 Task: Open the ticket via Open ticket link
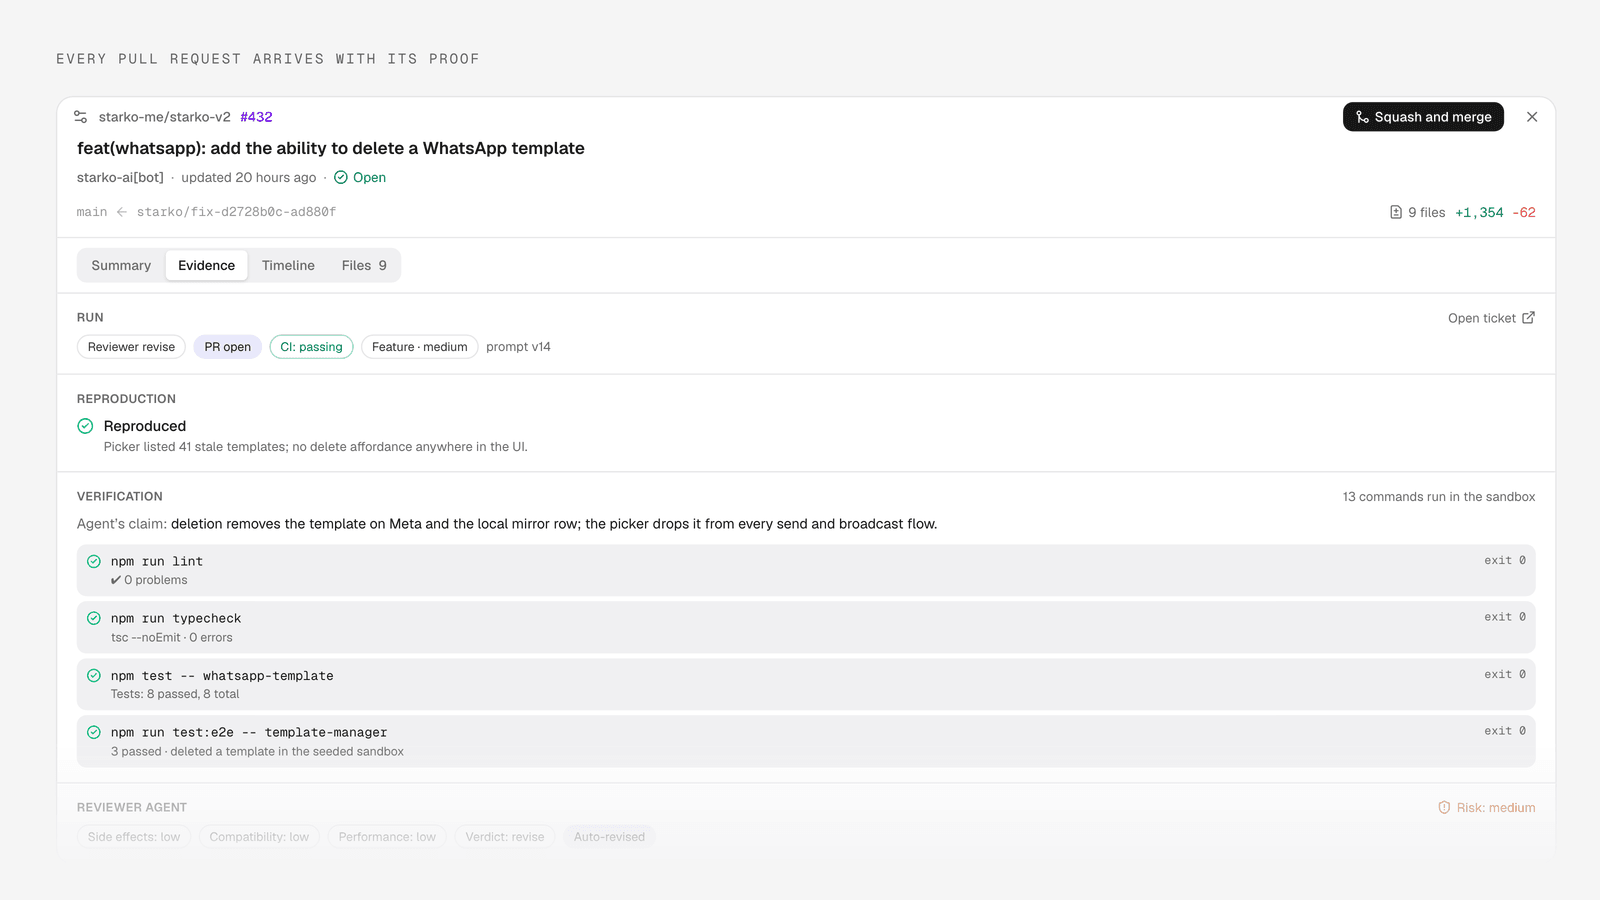[1491, 318]
